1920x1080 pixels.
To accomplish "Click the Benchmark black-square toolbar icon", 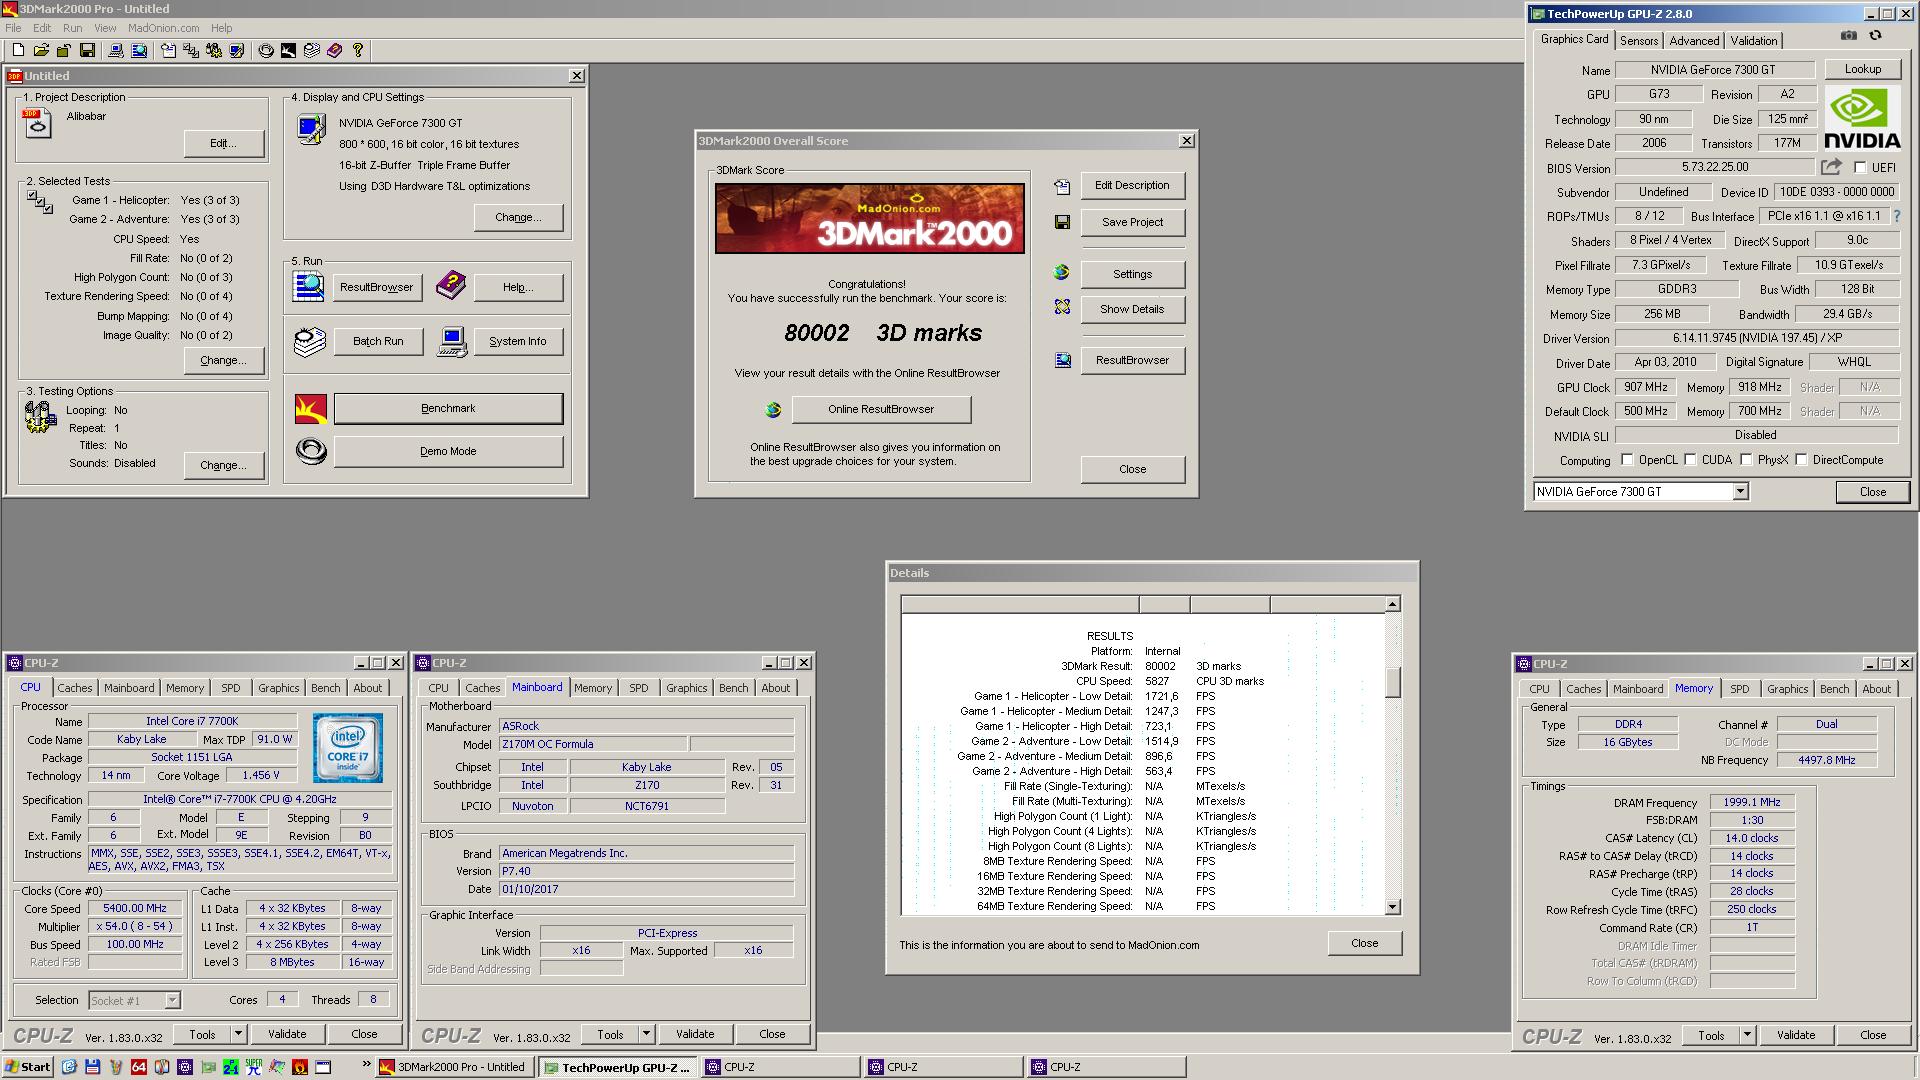I will tap(289, 50).
